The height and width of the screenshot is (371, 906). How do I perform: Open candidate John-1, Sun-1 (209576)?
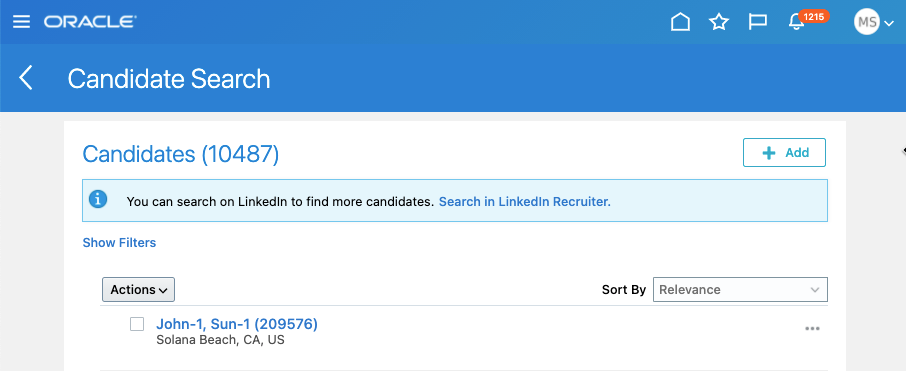pyautogui.click(x=237, y=324)
